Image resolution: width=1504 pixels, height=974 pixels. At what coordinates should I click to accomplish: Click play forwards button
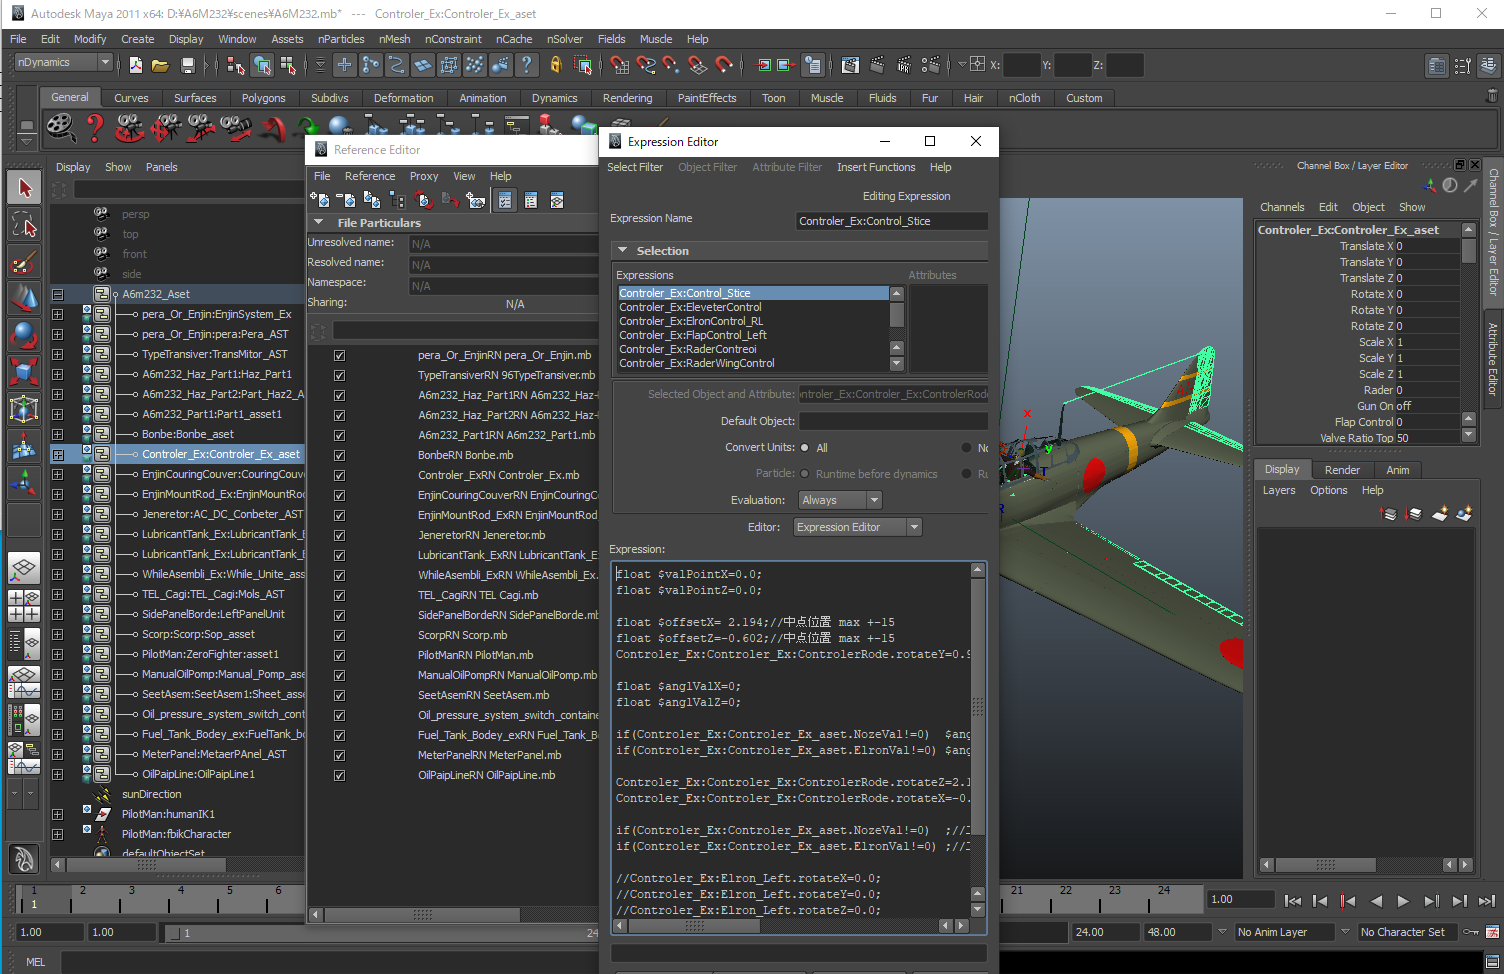(1403, 901)
